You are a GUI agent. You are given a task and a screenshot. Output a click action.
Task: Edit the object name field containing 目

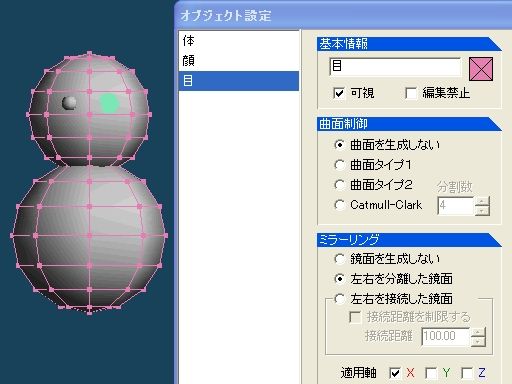[x=395, y=67]
